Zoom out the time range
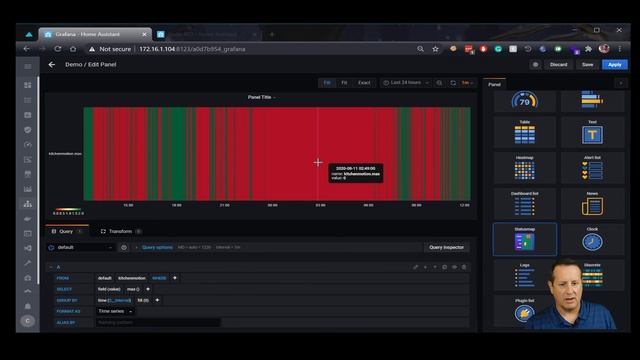Image resolution: width=640 pixels, height=360 pixels. tap(439, 83)
